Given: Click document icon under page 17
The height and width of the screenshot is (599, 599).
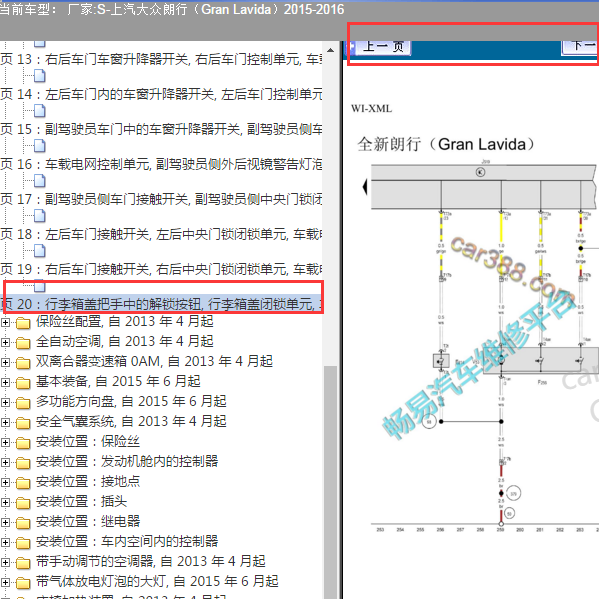Looking at the screenshot, I should (39, 216).
